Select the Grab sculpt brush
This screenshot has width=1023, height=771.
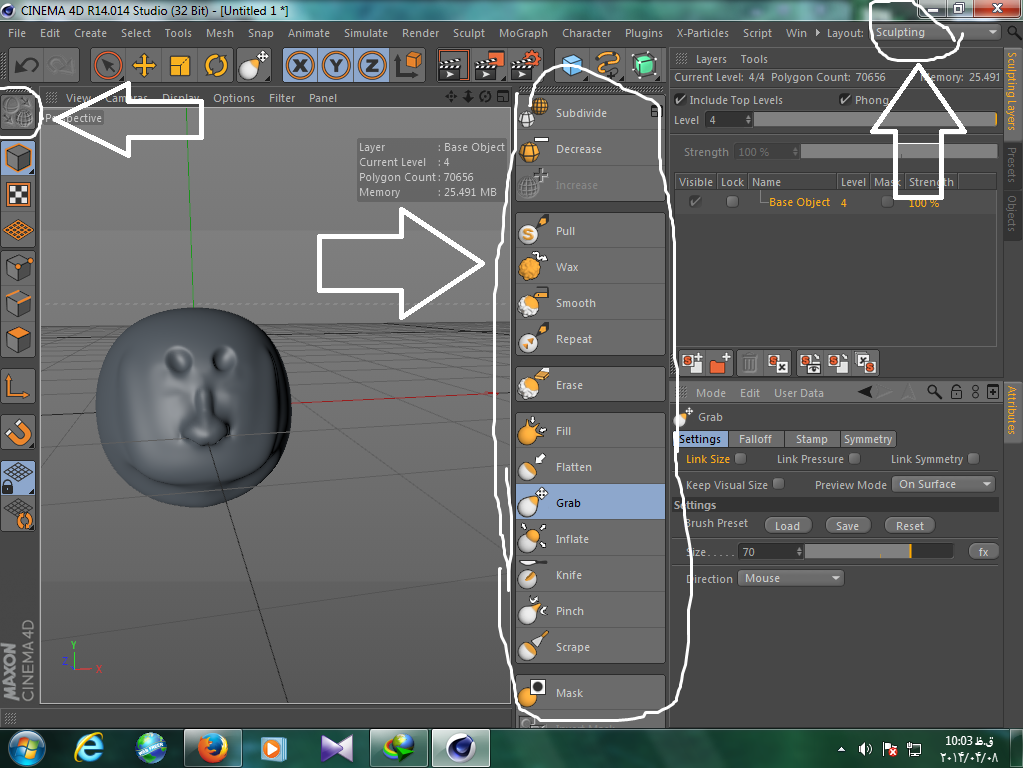click(590, 502)
